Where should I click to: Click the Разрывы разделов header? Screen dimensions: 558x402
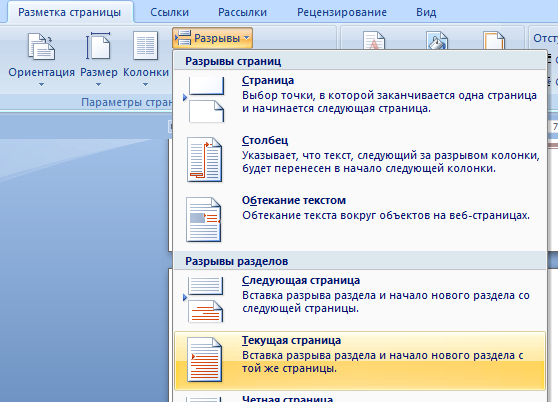coord(237,261)
